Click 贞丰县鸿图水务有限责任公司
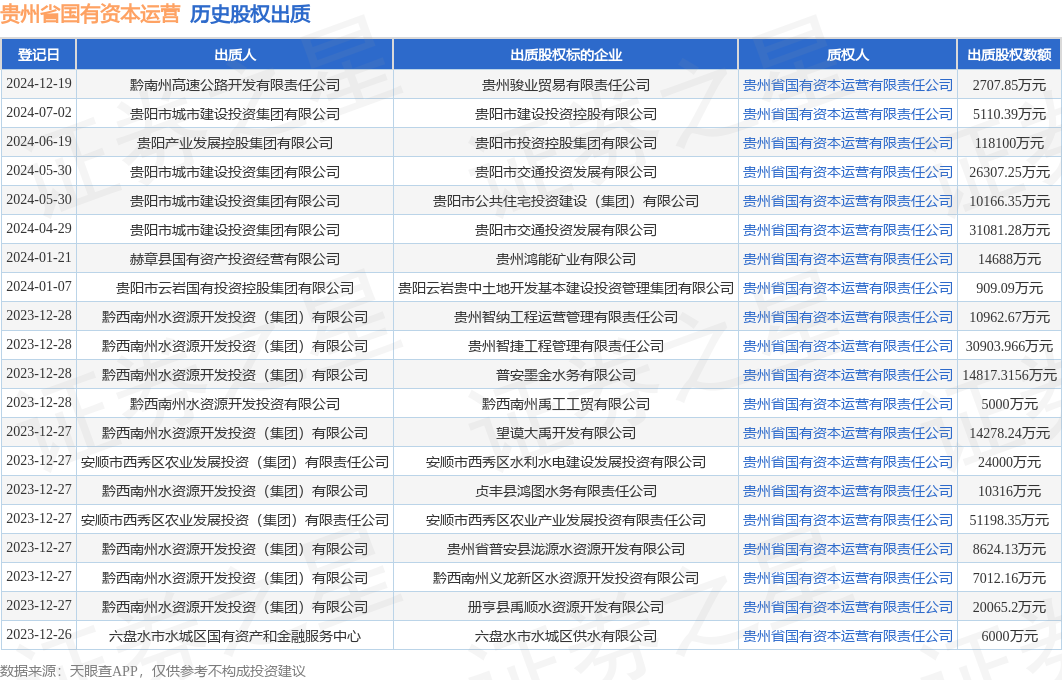Screen dimensions: 1062x680 [x=566, y=492]
